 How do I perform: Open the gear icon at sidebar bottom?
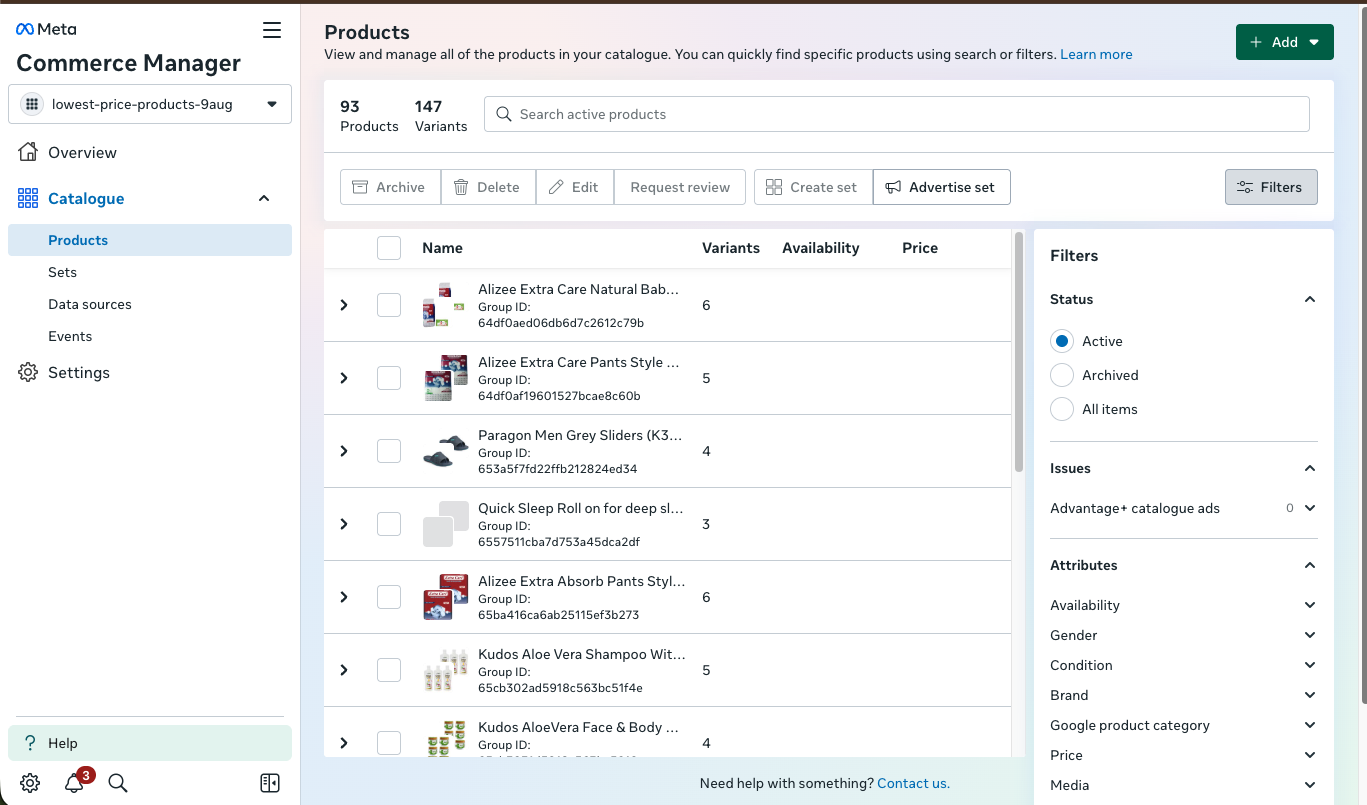pos(30,783)
